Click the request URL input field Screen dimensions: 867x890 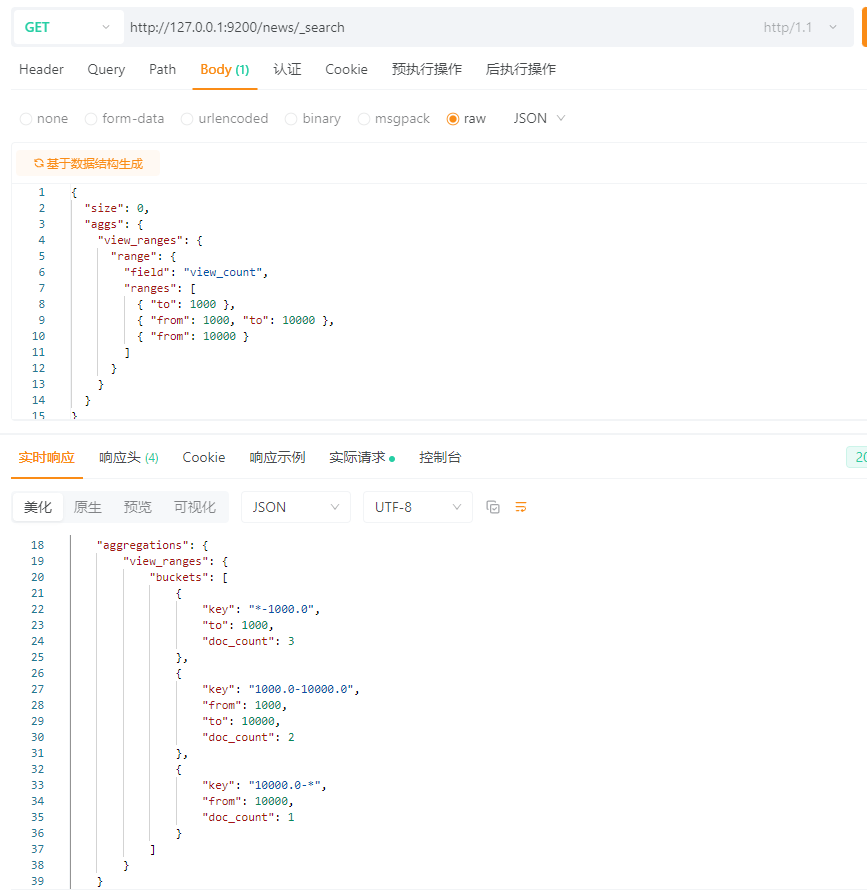click(x=437, y=27)
